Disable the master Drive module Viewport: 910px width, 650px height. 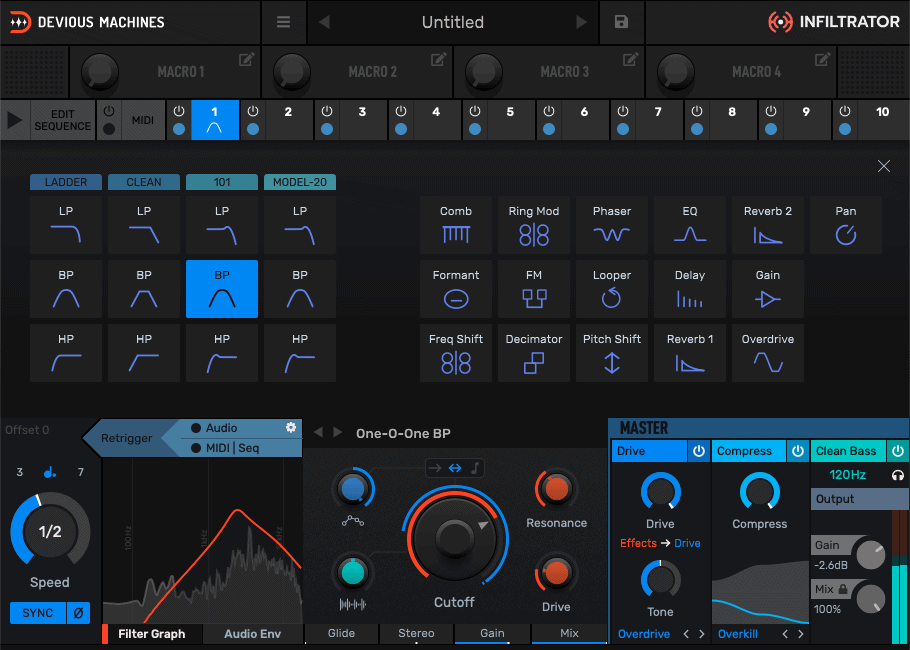pos(699,451)
